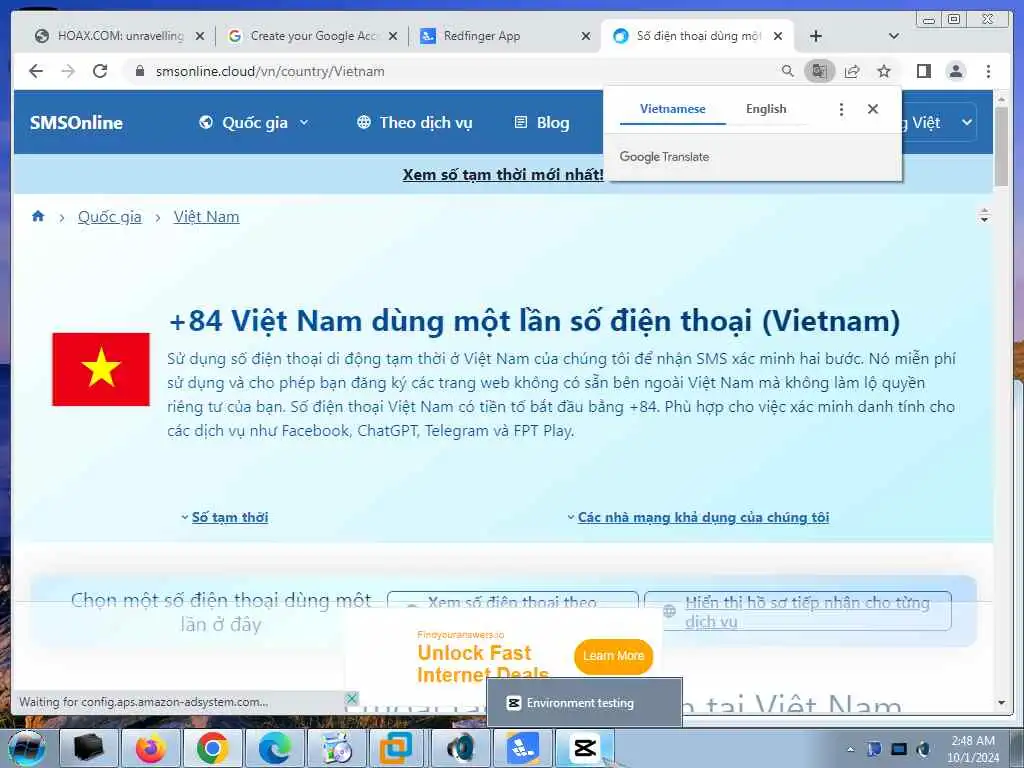Click the scrollbar down arrow

(1001, 703)
